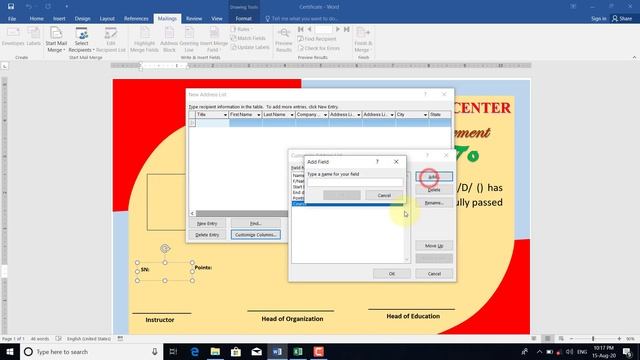Click Customize Columns button

(256, 235)
